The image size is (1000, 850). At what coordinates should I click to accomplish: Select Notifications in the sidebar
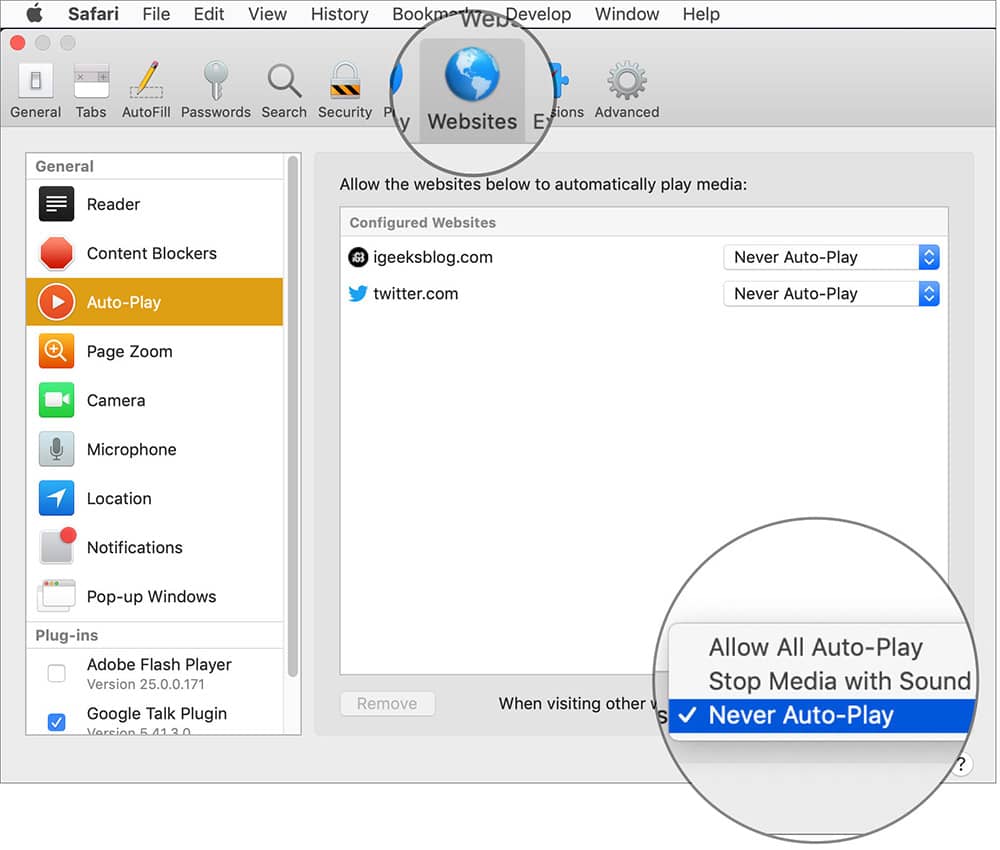(134, 547)
